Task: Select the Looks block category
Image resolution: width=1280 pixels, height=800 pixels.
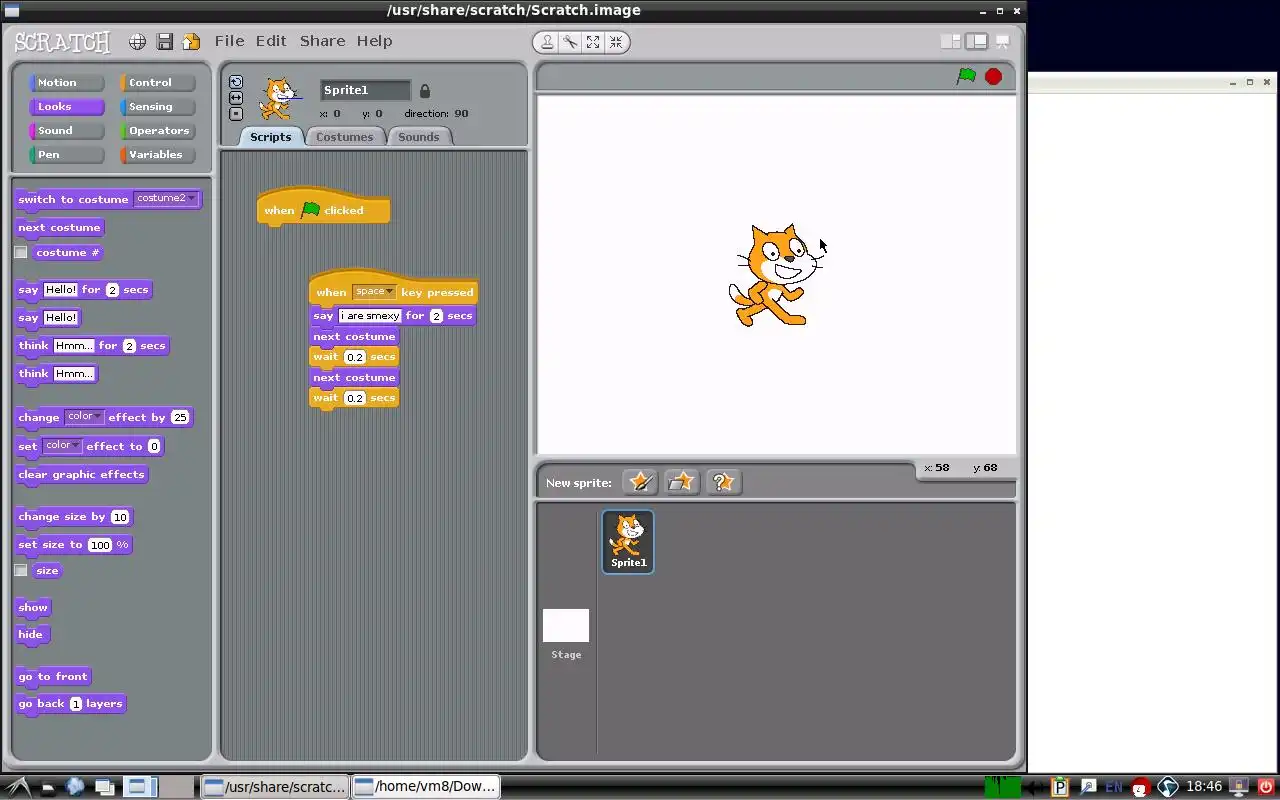Action: pyautogui.click(x=66, y=107)
